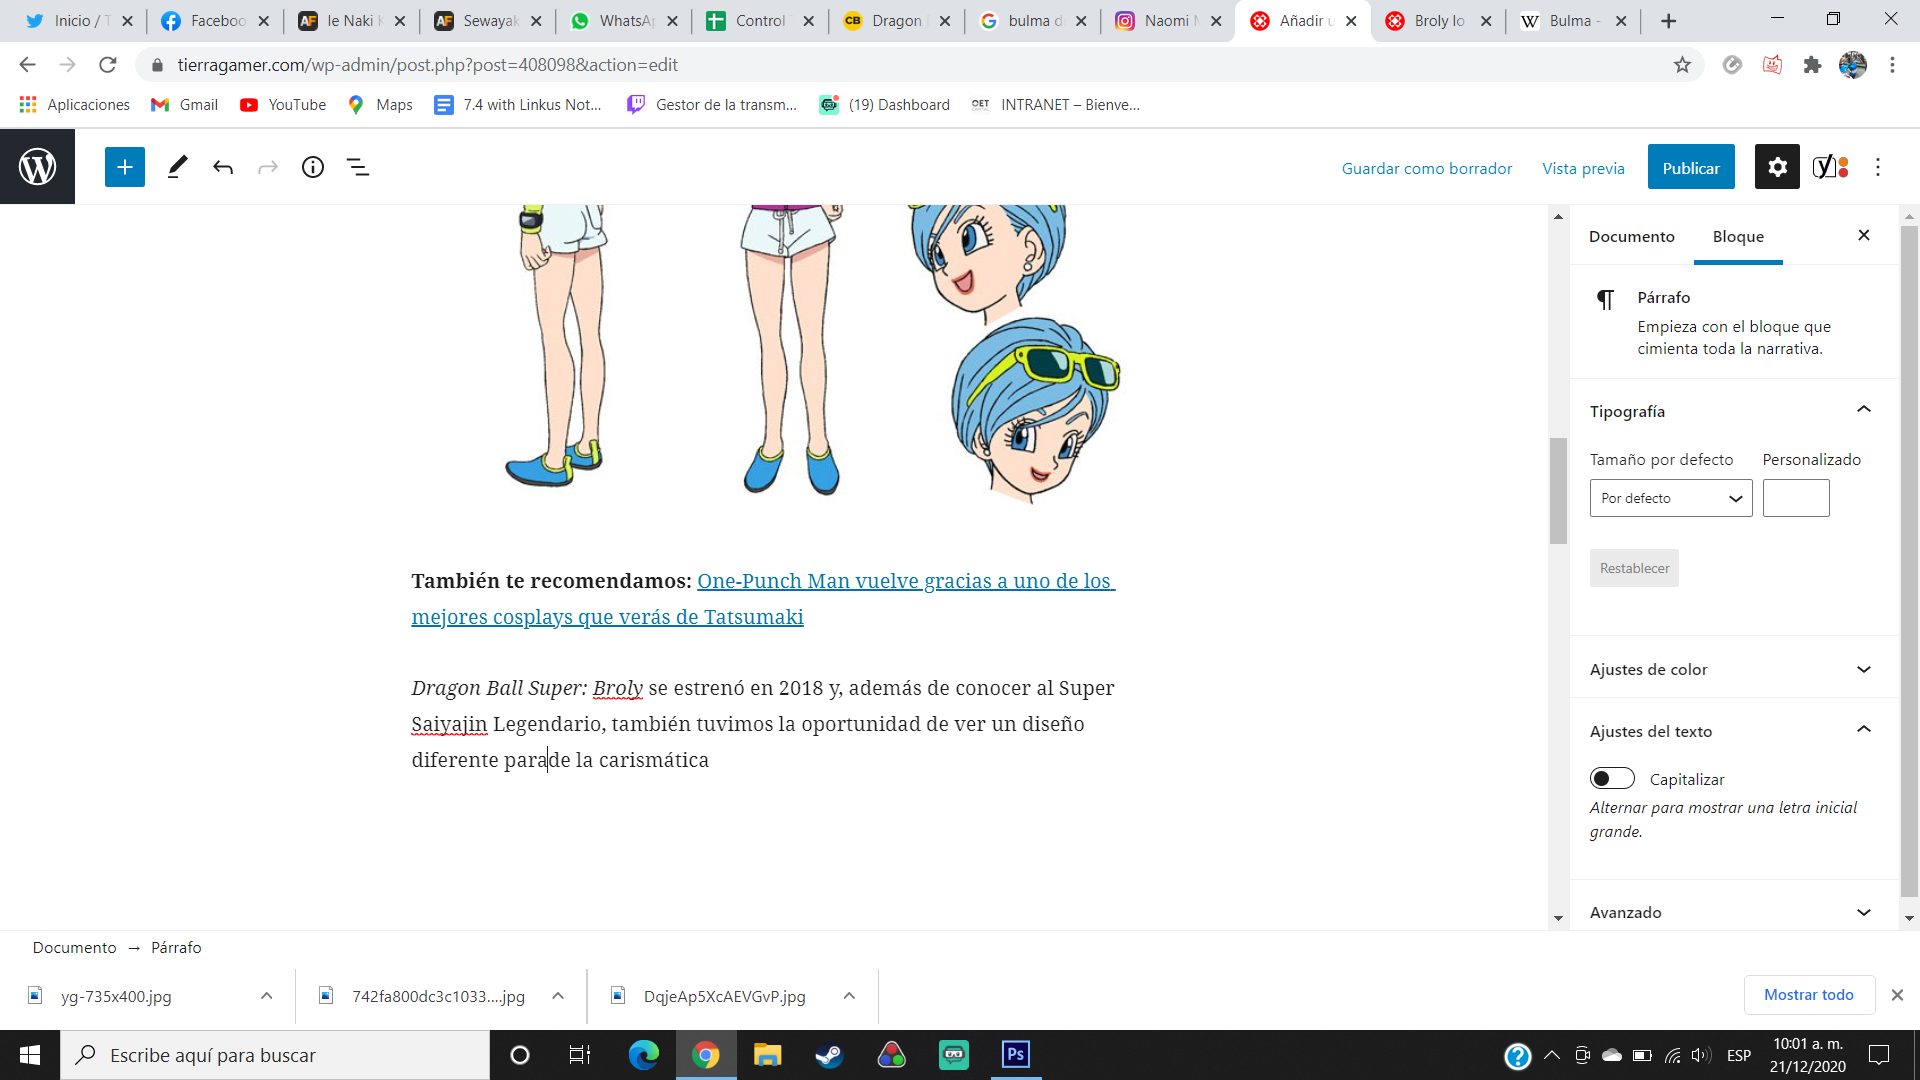Click the add block plus button
Screen dimensions: 1920x1080
(x=124, y=167)
